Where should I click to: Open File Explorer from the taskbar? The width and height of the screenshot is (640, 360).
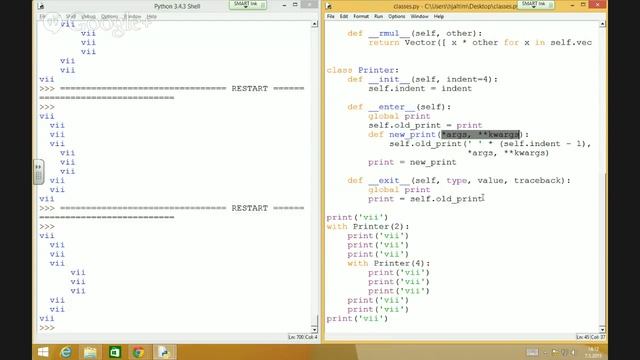pyautogui.click(x=90, y=352)
